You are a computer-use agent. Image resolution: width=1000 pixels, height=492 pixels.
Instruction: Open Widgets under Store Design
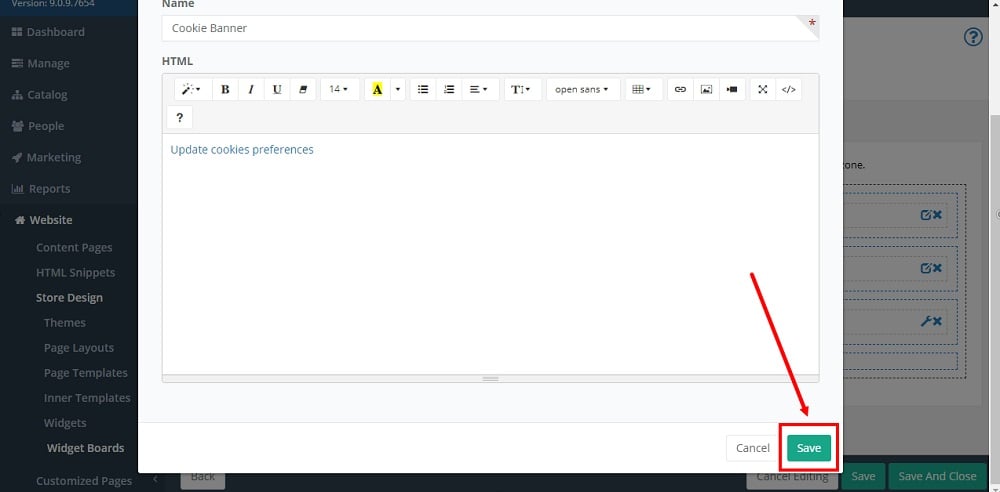tap(65, 422)
